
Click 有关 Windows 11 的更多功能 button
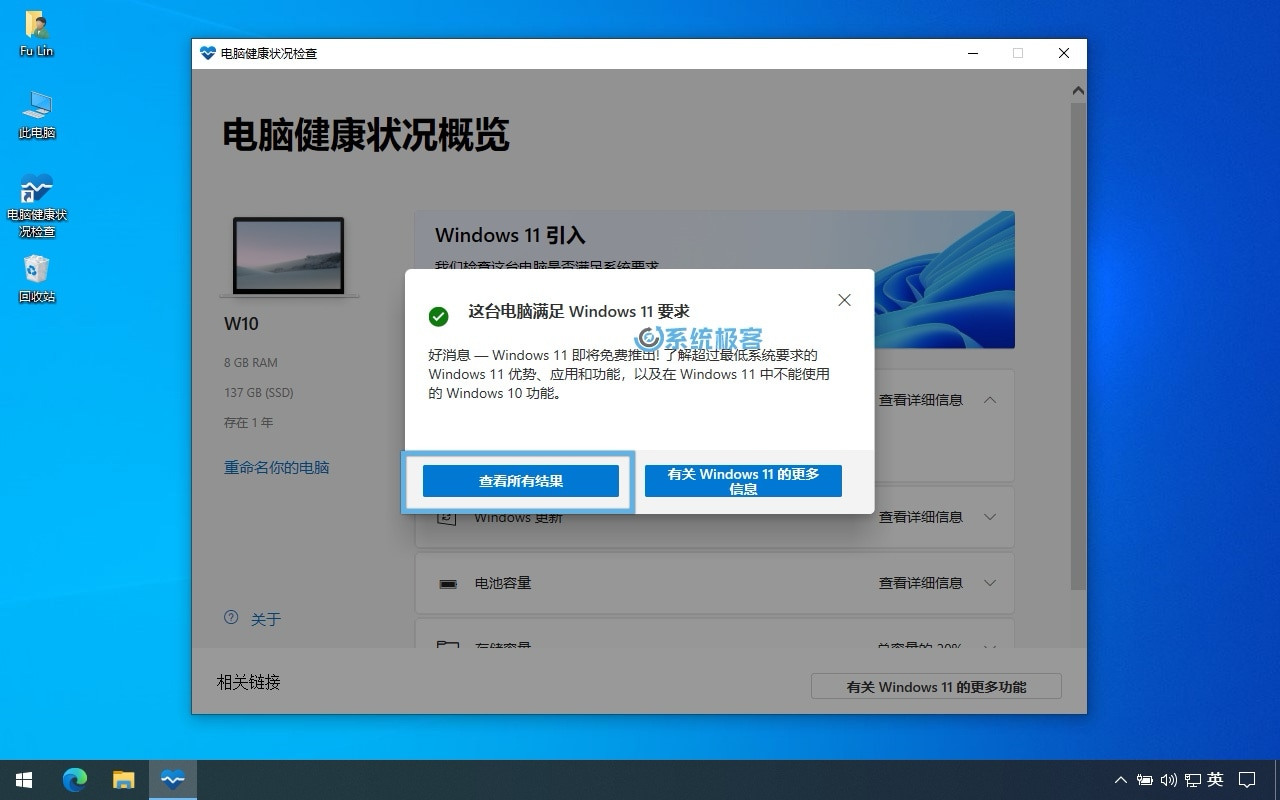coord(936,686)
